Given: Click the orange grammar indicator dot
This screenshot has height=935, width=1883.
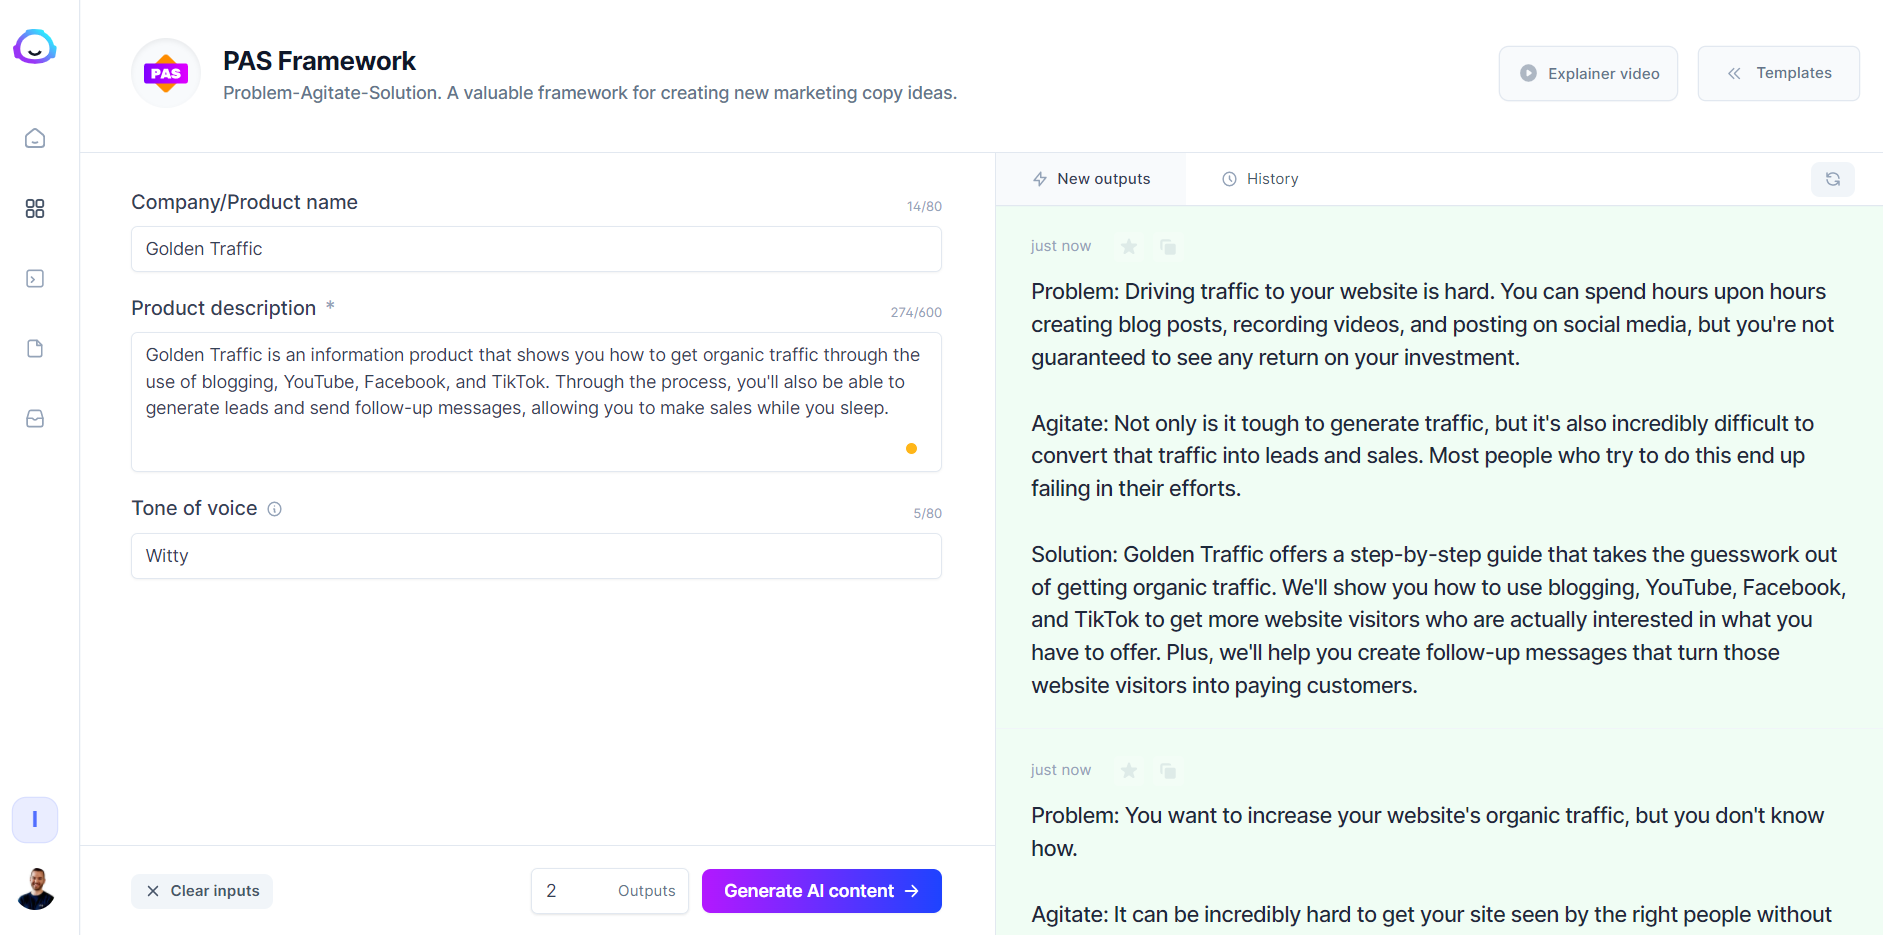Looking at the screenshot, I should (x=911, y=448).
